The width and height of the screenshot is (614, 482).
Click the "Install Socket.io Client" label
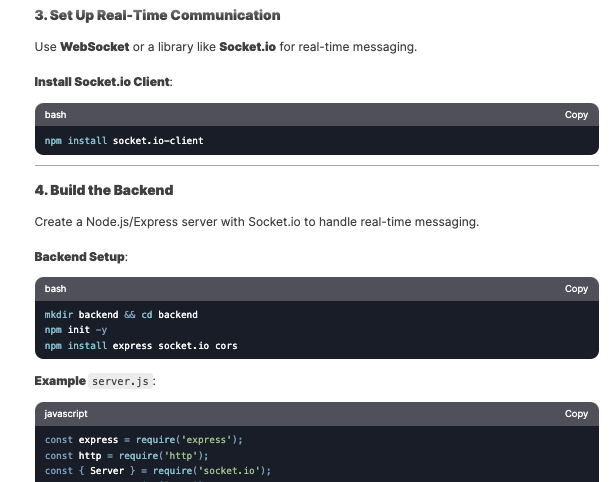click(x=102, y=82)
